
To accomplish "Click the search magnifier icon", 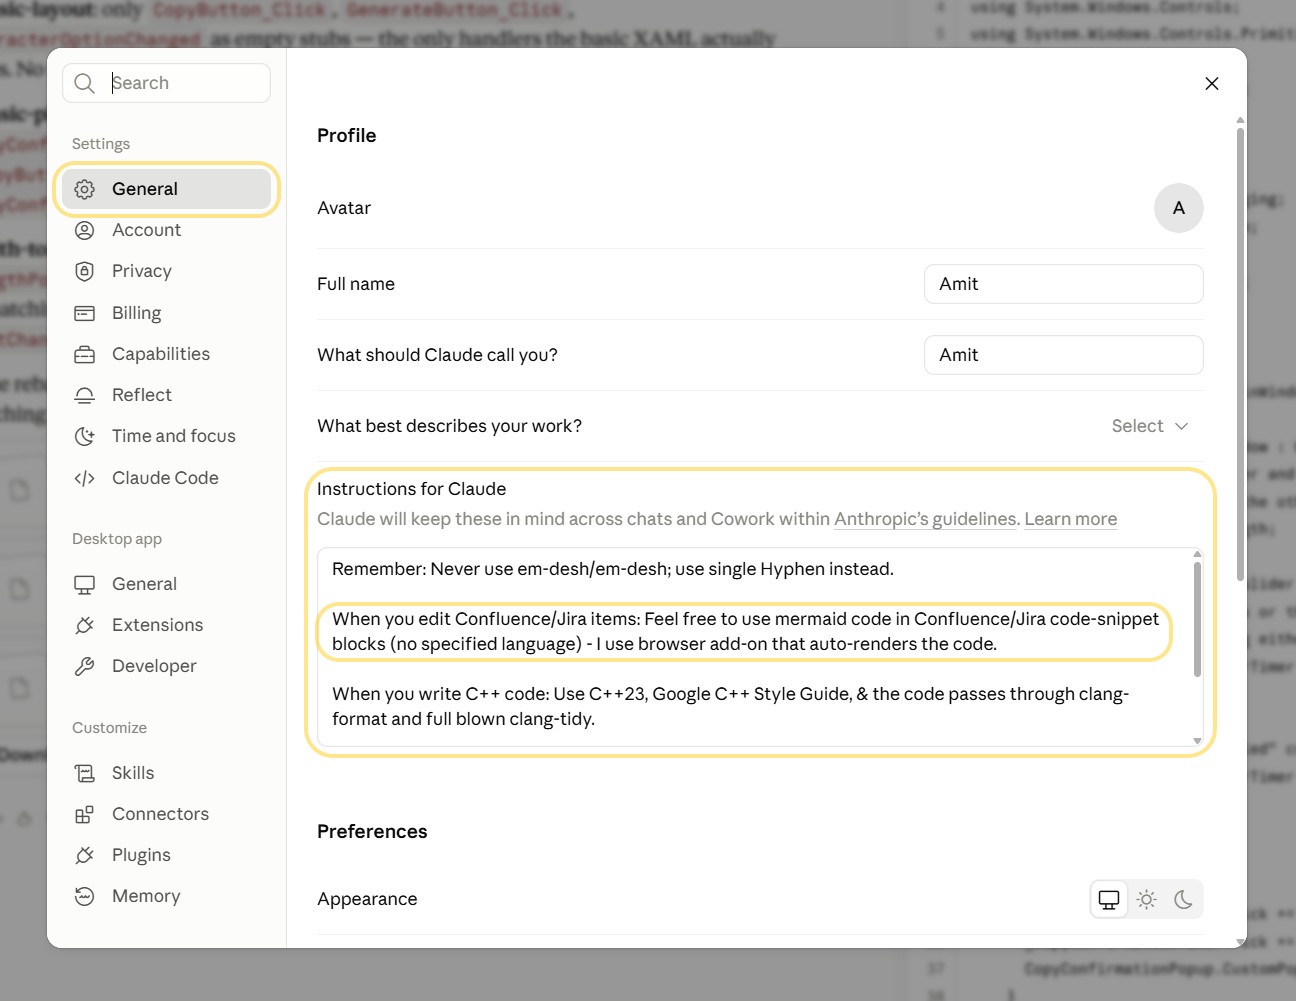I will pyautogui.click(x=85, y=83).
